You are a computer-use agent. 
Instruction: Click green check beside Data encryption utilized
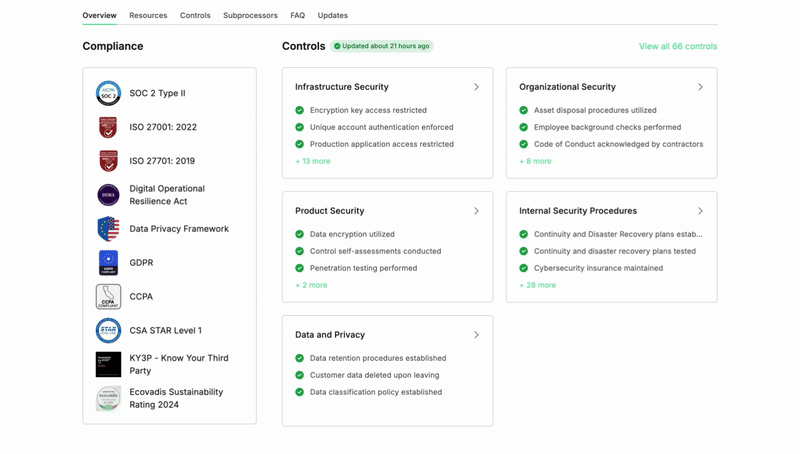tap(300, 235)
